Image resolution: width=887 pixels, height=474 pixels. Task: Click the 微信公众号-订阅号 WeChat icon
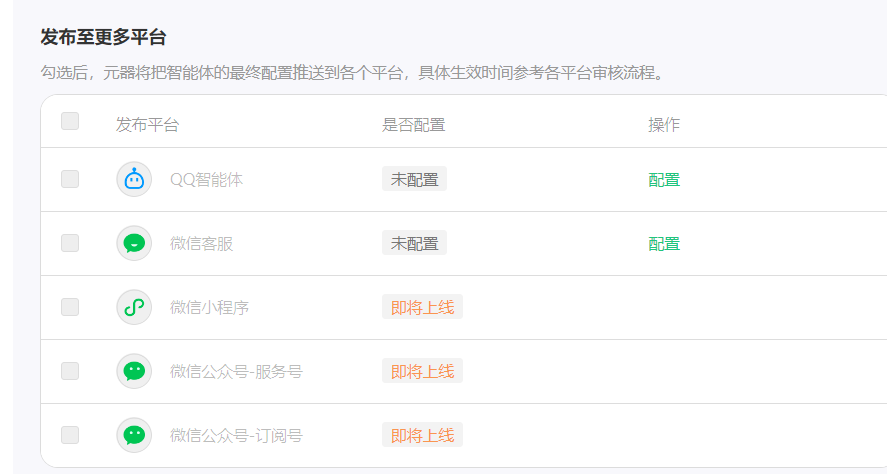point(134,436)
